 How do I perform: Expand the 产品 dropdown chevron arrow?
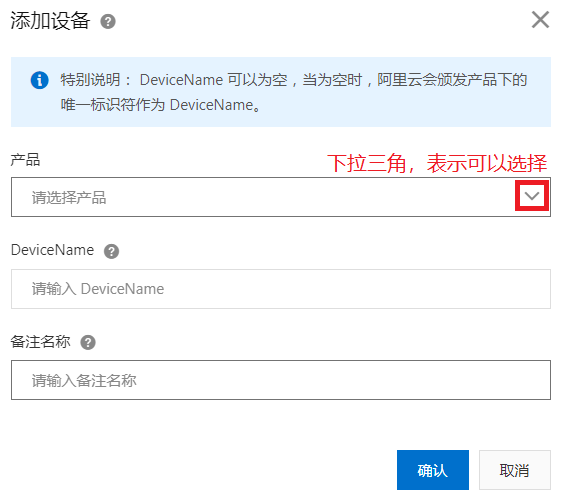click(531, 196)
